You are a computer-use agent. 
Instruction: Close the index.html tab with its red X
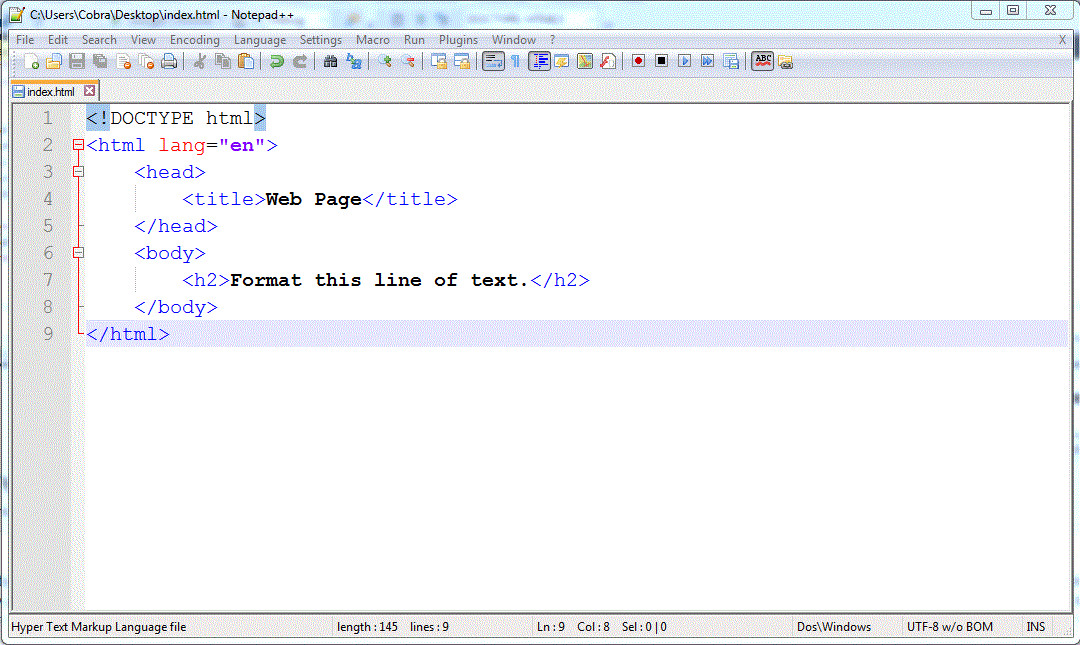(90, 91)
